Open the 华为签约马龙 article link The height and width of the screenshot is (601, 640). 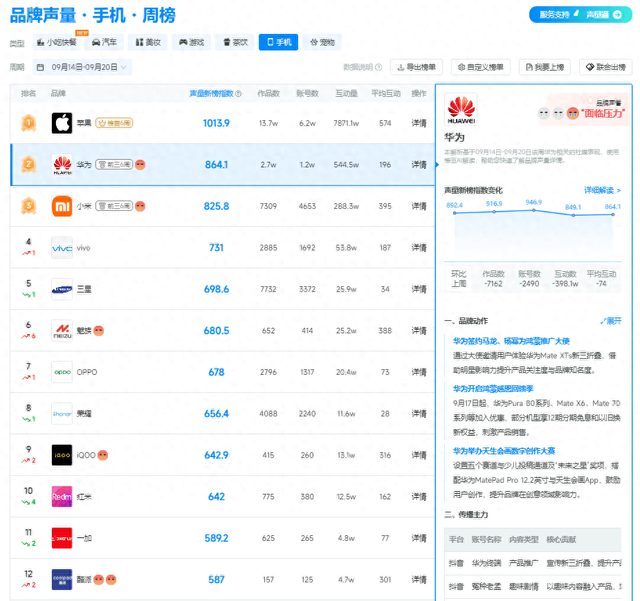pyautogui.click(x=511, y=341)
